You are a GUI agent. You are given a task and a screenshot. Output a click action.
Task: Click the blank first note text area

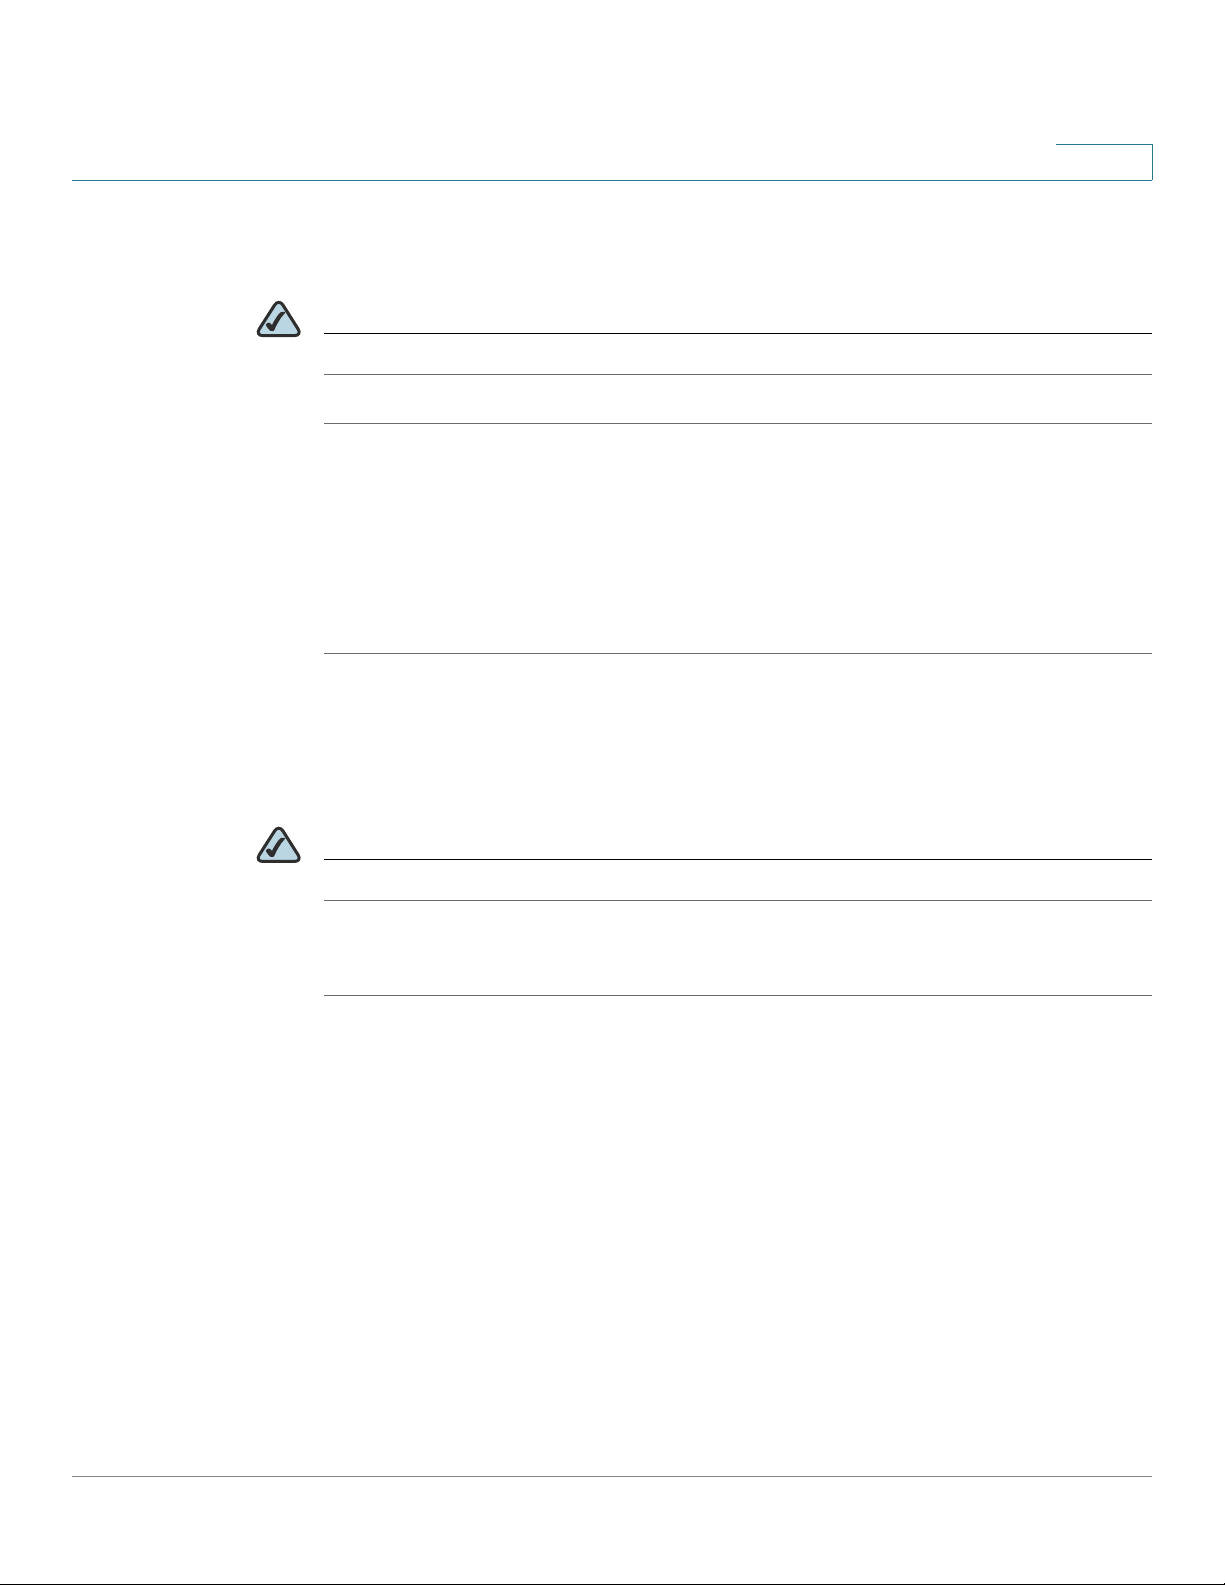coord(739,354)
